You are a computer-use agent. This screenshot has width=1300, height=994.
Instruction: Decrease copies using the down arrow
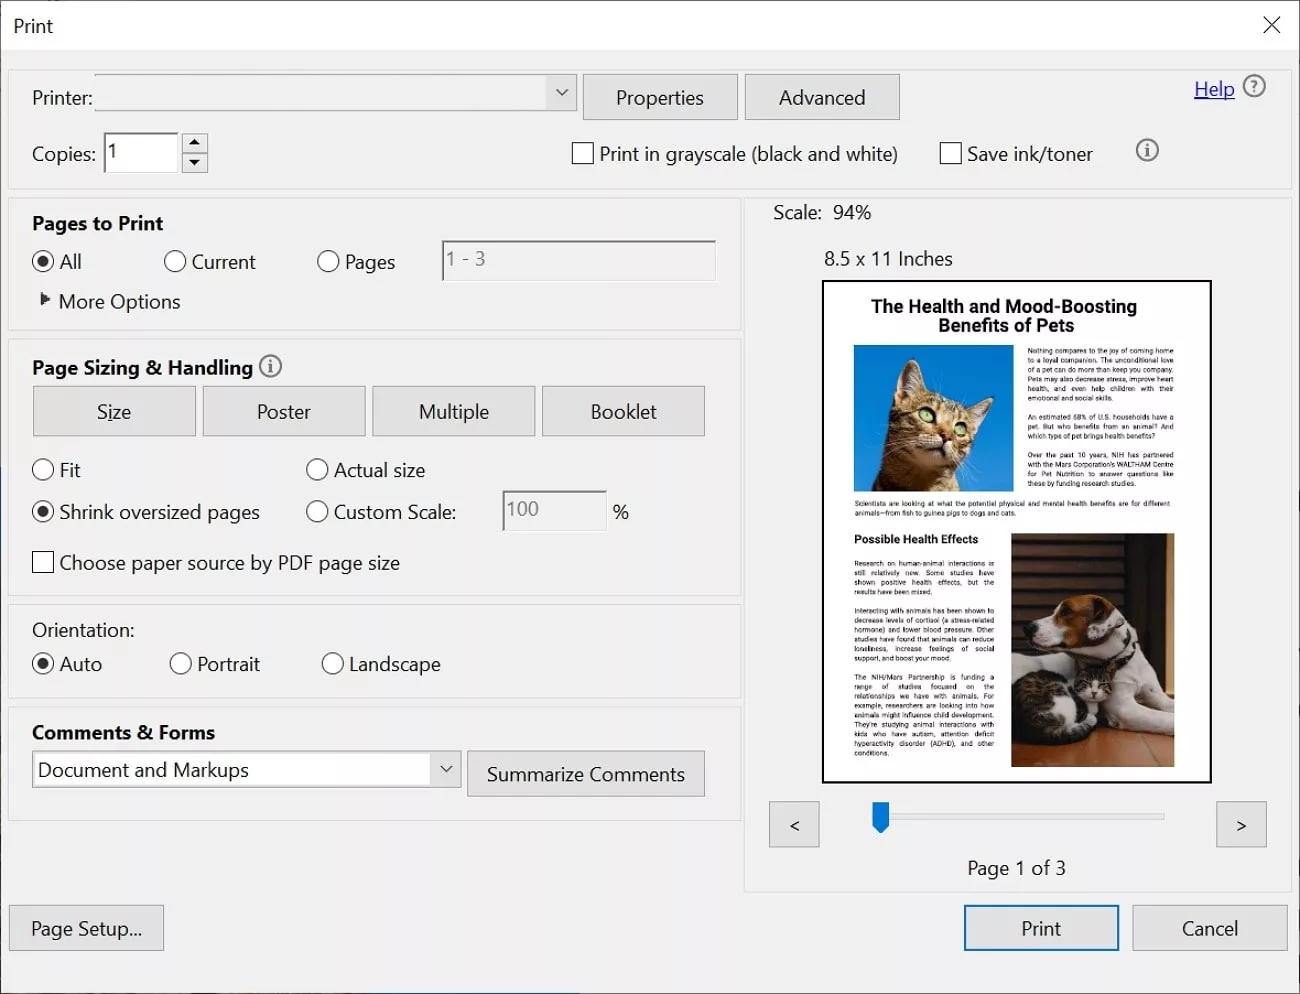pyautogui.click(x=194, y=162)
